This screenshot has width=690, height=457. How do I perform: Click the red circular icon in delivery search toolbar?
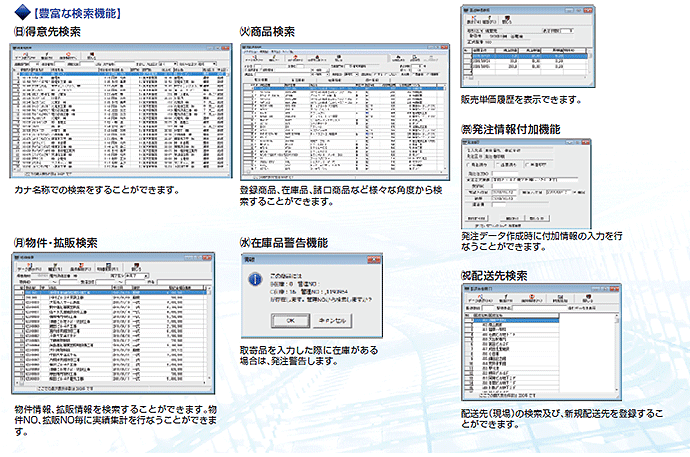(x=532, y=298)
